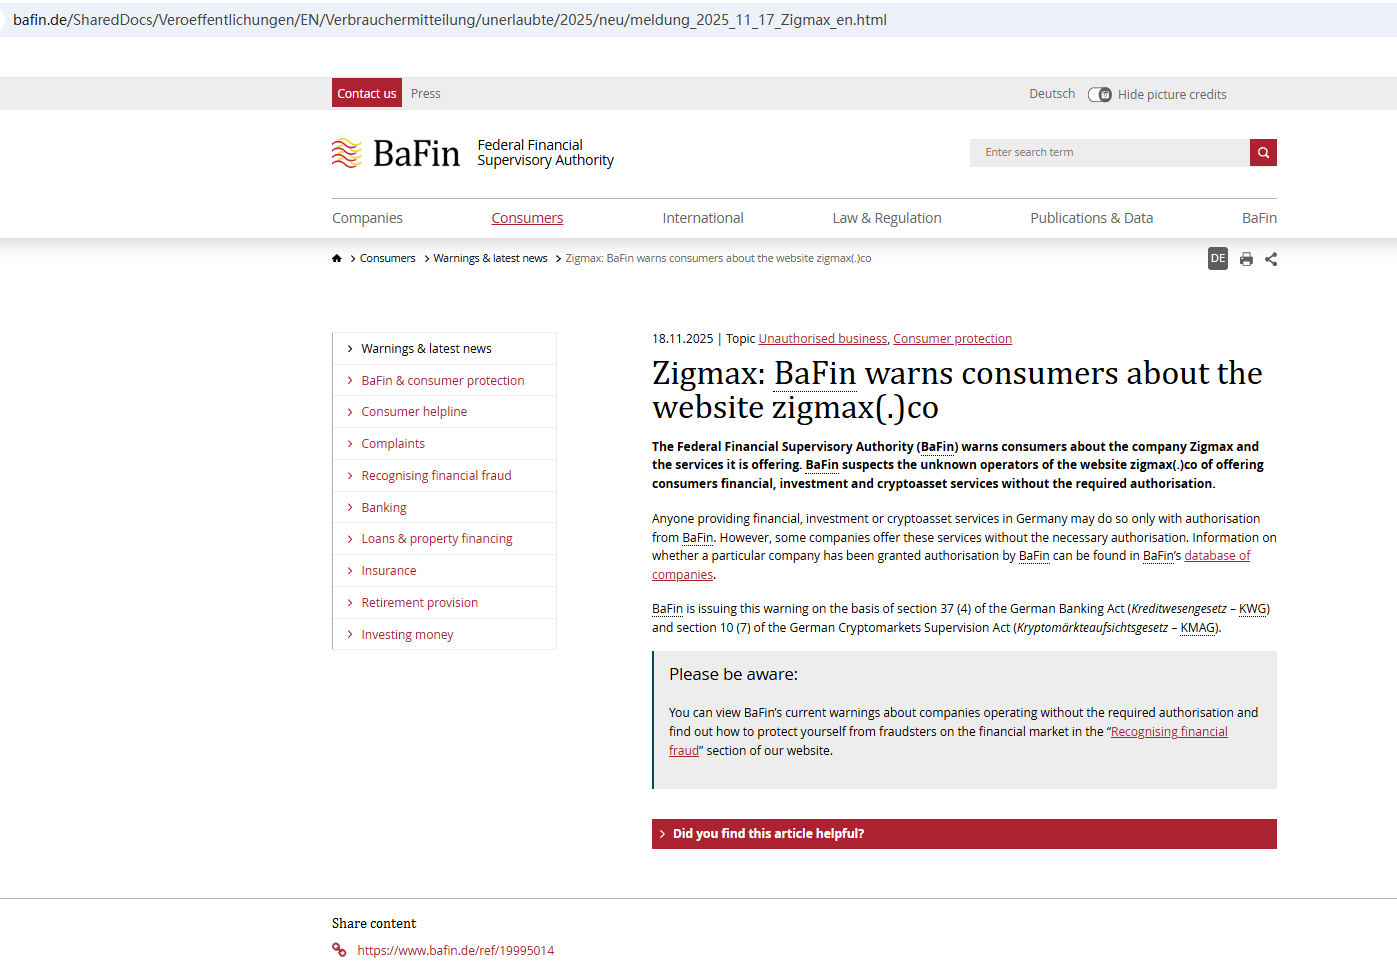The image size is (1397, 971).
Task: Expand Warnings & latest news sidebar item
Action: [x=444, y=349]
